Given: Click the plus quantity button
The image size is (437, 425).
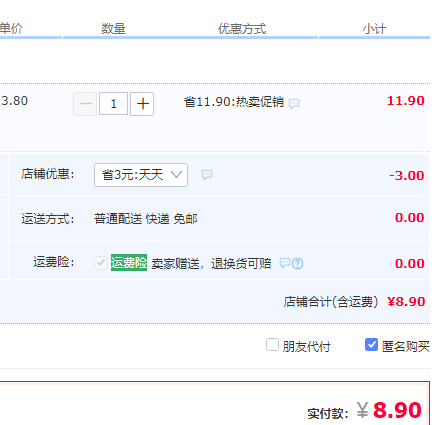Looking at the screenshot, I should tap(142, 104).
